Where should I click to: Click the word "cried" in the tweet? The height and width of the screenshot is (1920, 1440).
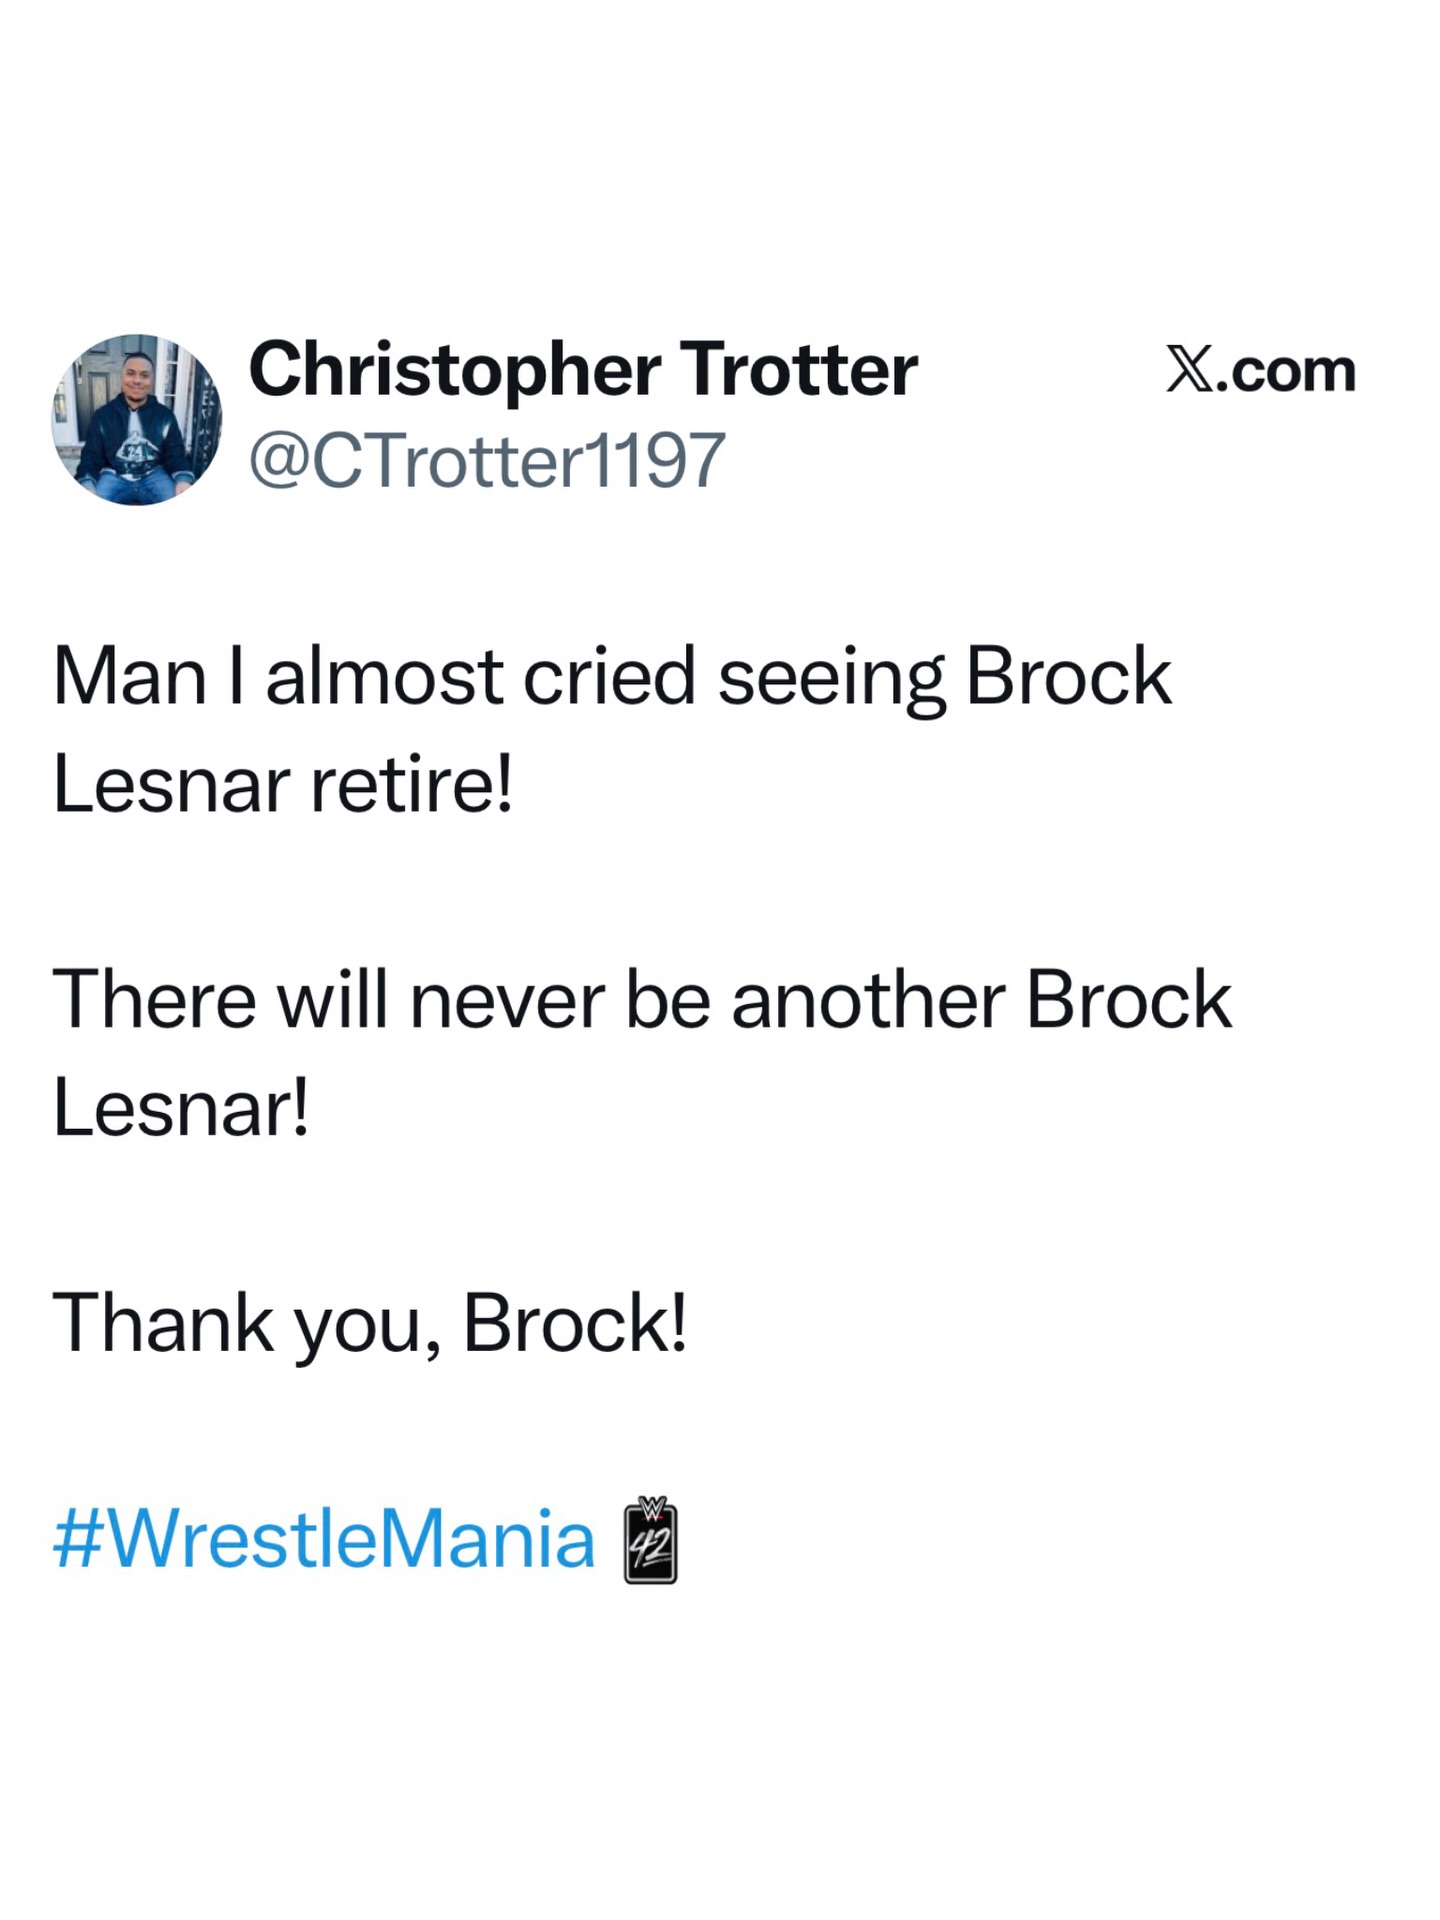click(x=609, y=677)
